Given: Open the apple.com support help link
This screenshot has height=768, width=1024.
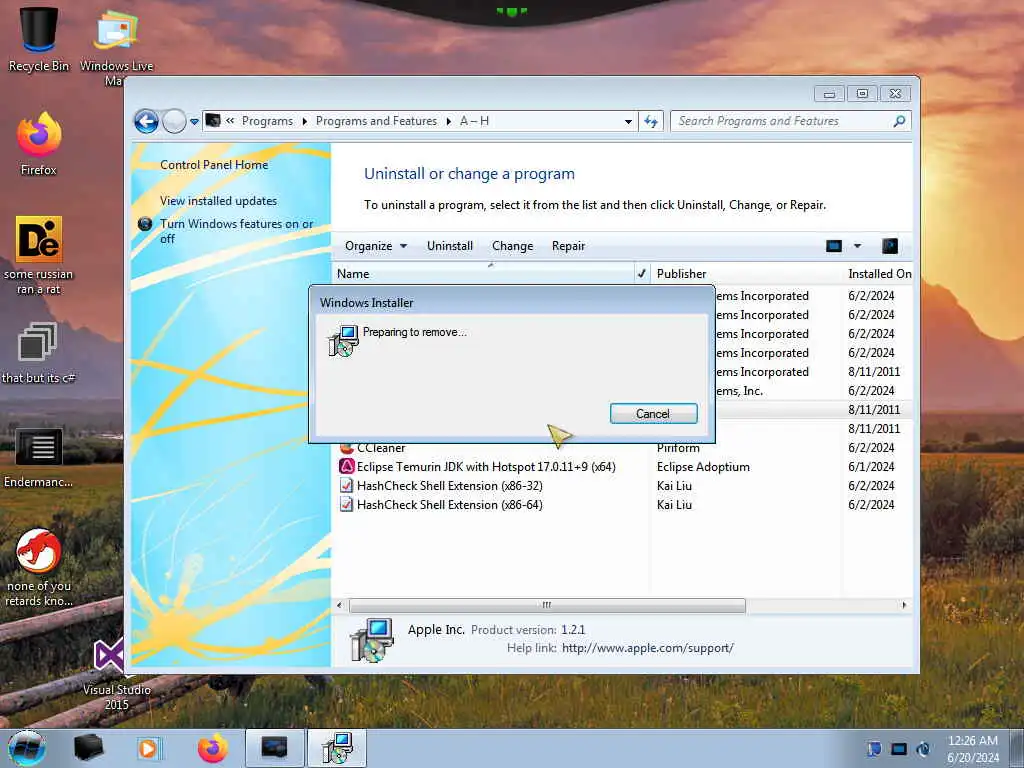Looking at the screenshot, I should [648, 648].
